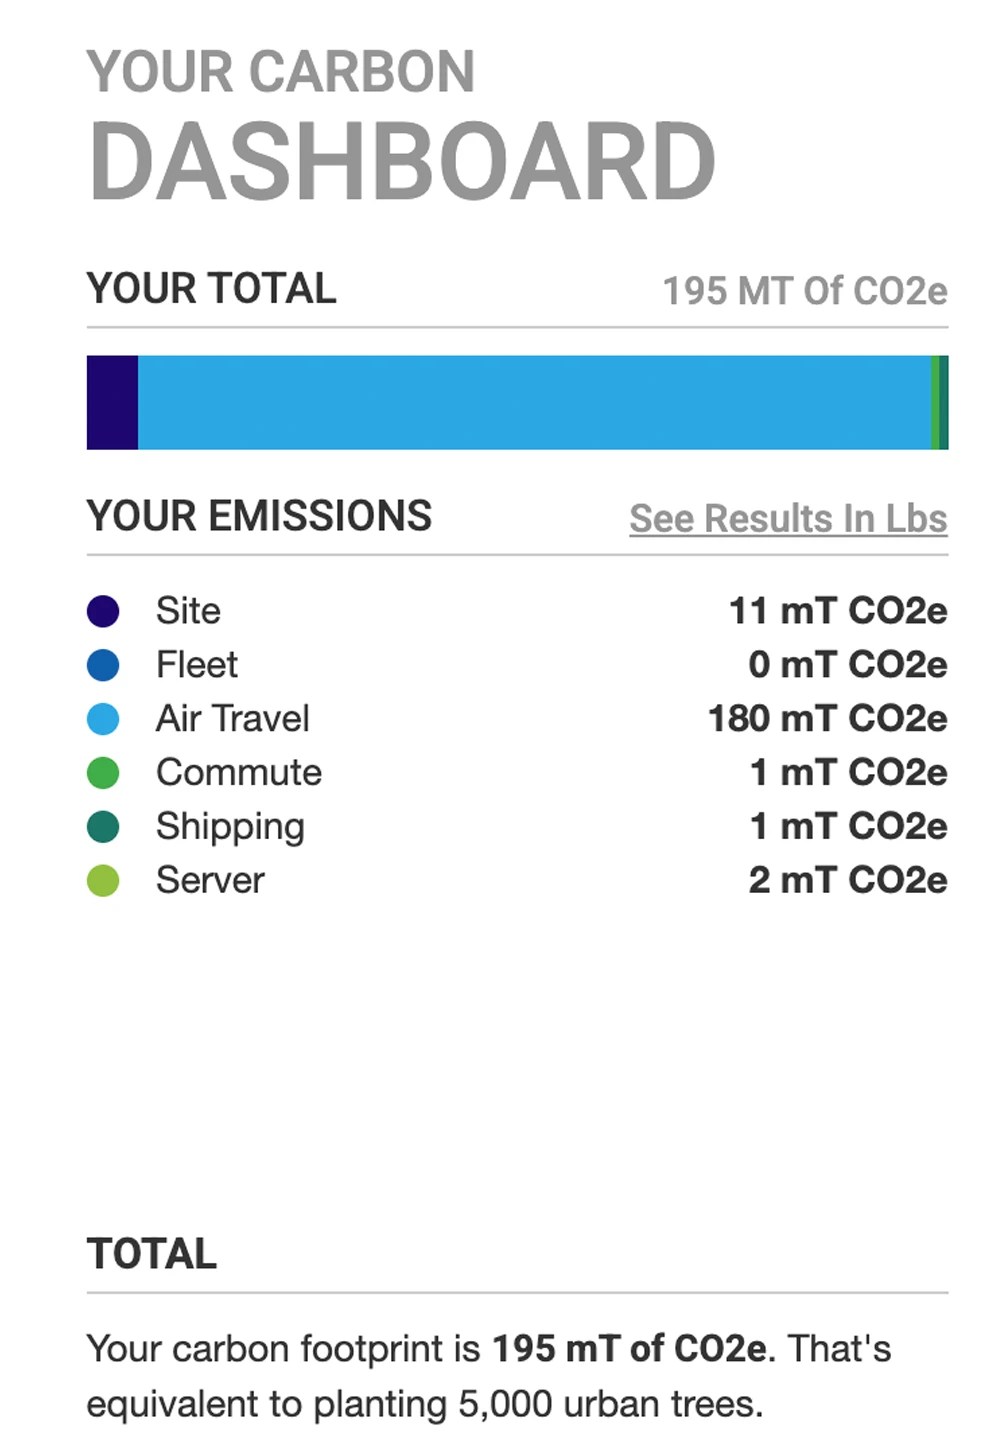Click the See Results In Lbs link
The image size is (1000, 1442).
(788, 519)
